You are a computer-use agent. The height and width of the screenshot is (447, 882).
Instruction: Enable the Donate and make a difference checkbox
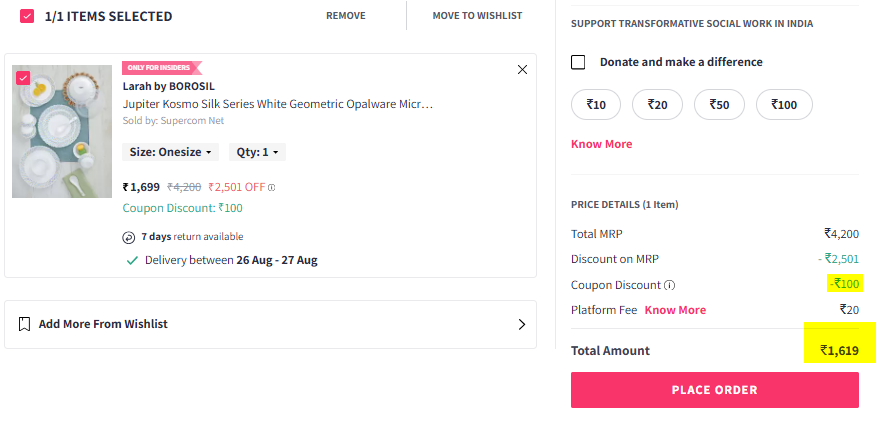coord(578,62)
